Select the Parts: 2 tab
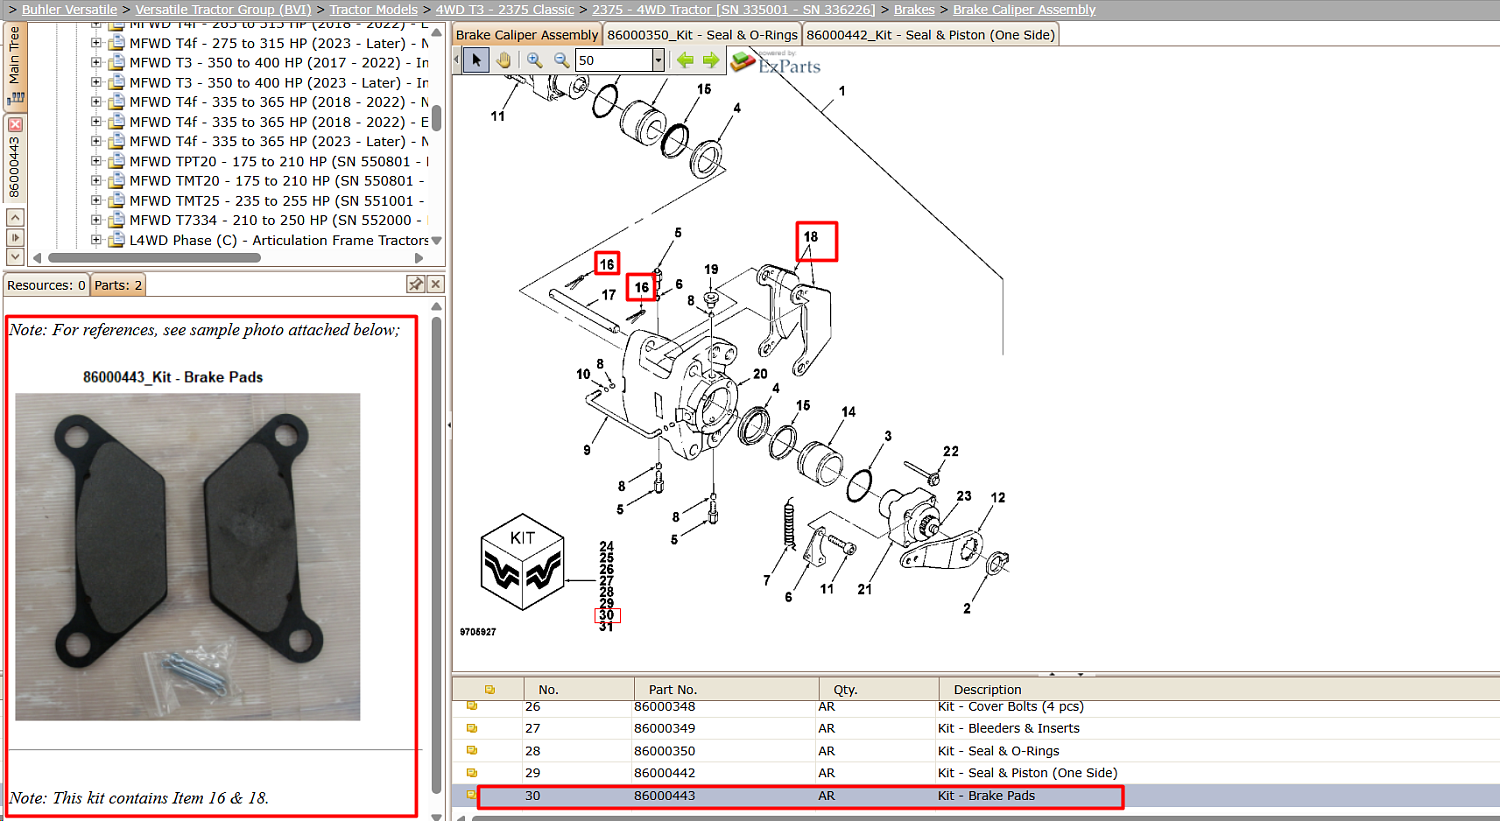Screen dimensions: 1500x821 [x=118, y=285]
